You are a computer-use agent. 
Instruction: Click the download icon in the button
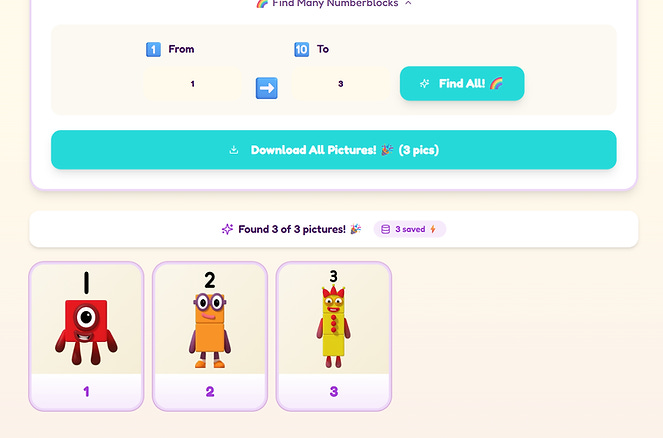(x=234, y=150)
